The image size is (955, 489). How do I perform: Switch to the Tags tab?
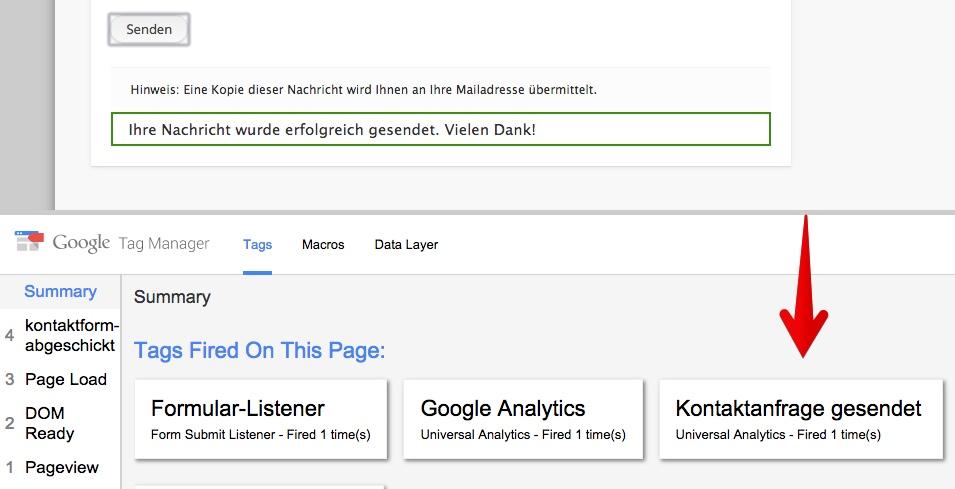coord(258,244)
